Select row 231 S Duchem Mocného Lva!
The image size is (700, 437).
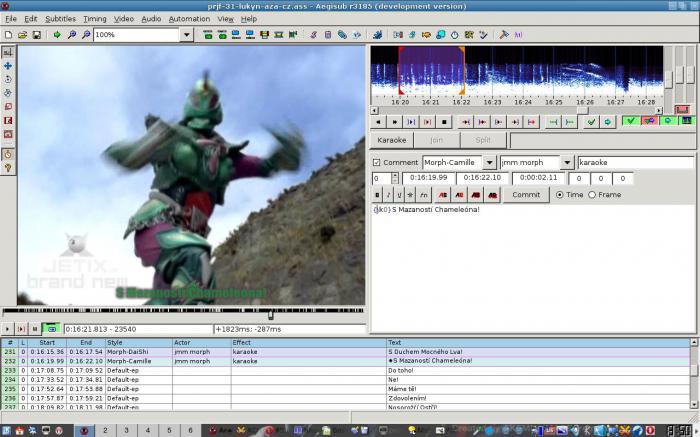click(x=346, y=352)
